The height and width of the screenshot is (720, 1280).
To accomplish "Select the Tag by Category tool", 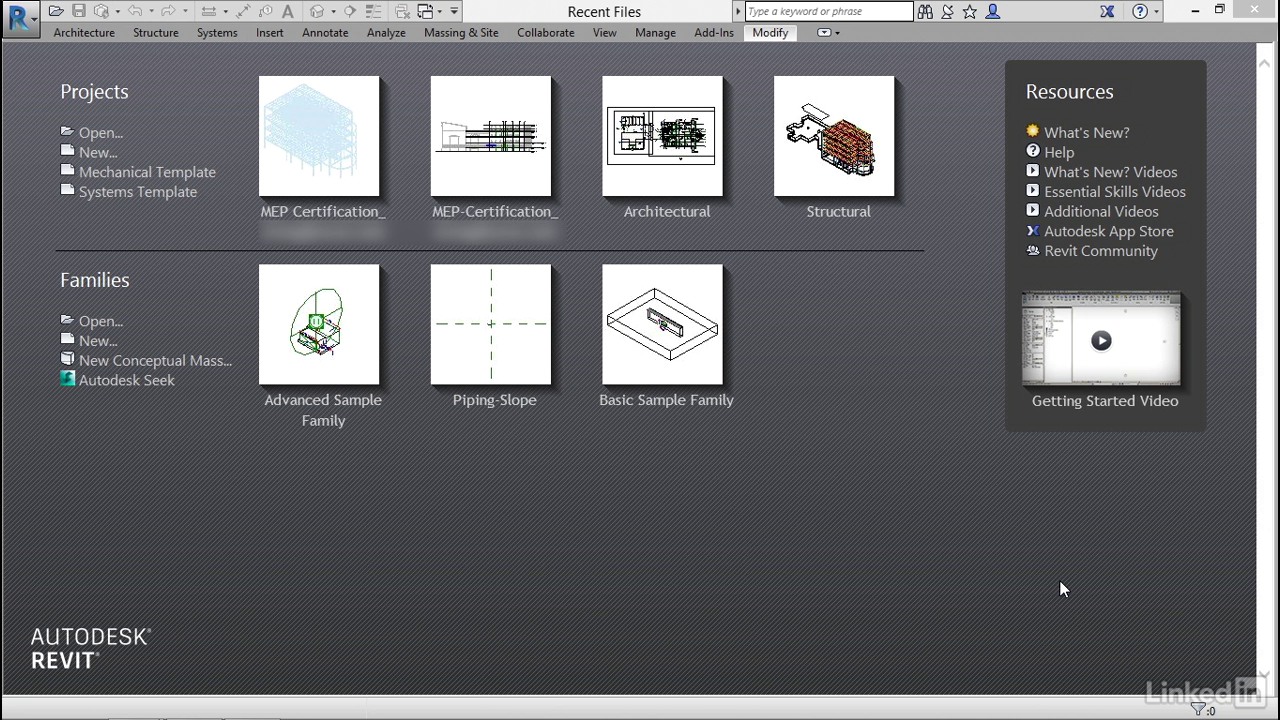I will pos(266,11).
